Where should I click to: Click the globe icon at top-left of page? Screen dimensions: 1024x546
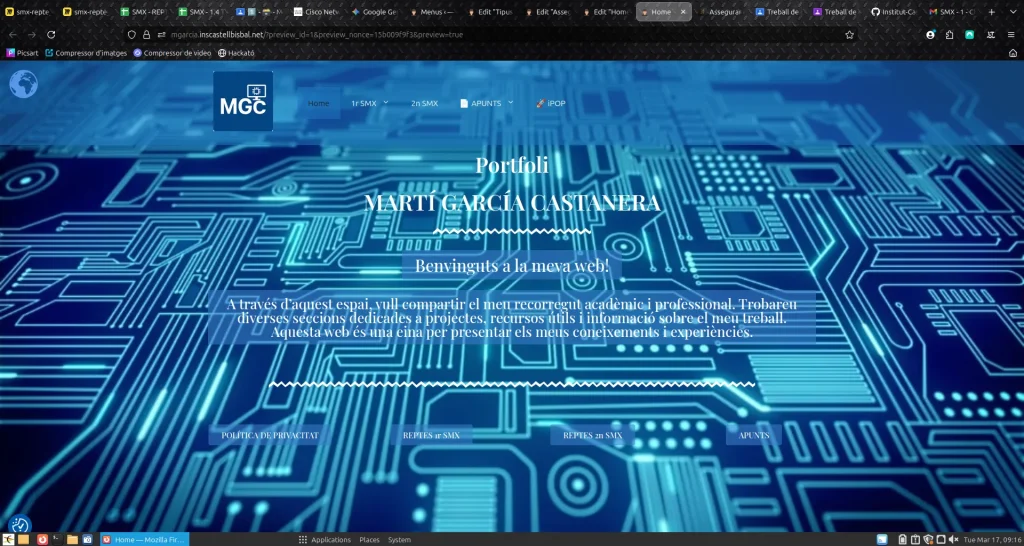click(23, 85)
